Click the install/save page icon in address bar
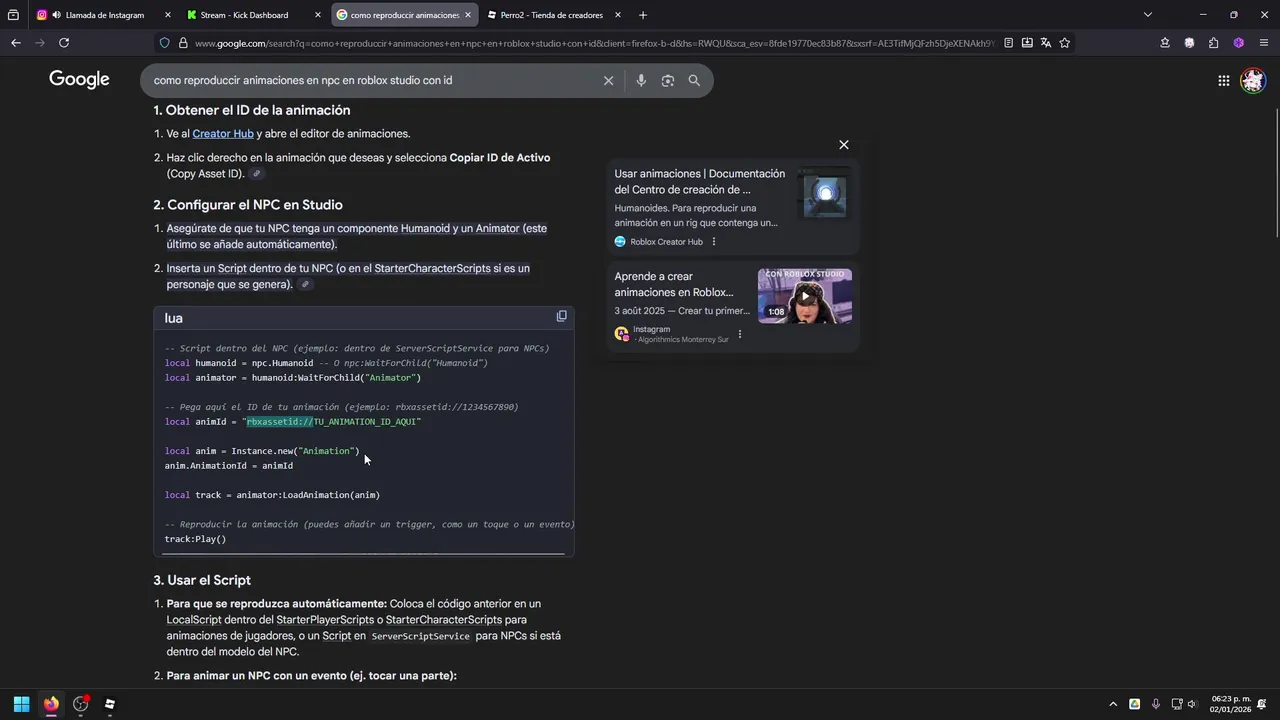Screen dimensions: 1280x720 point(1027,43)
